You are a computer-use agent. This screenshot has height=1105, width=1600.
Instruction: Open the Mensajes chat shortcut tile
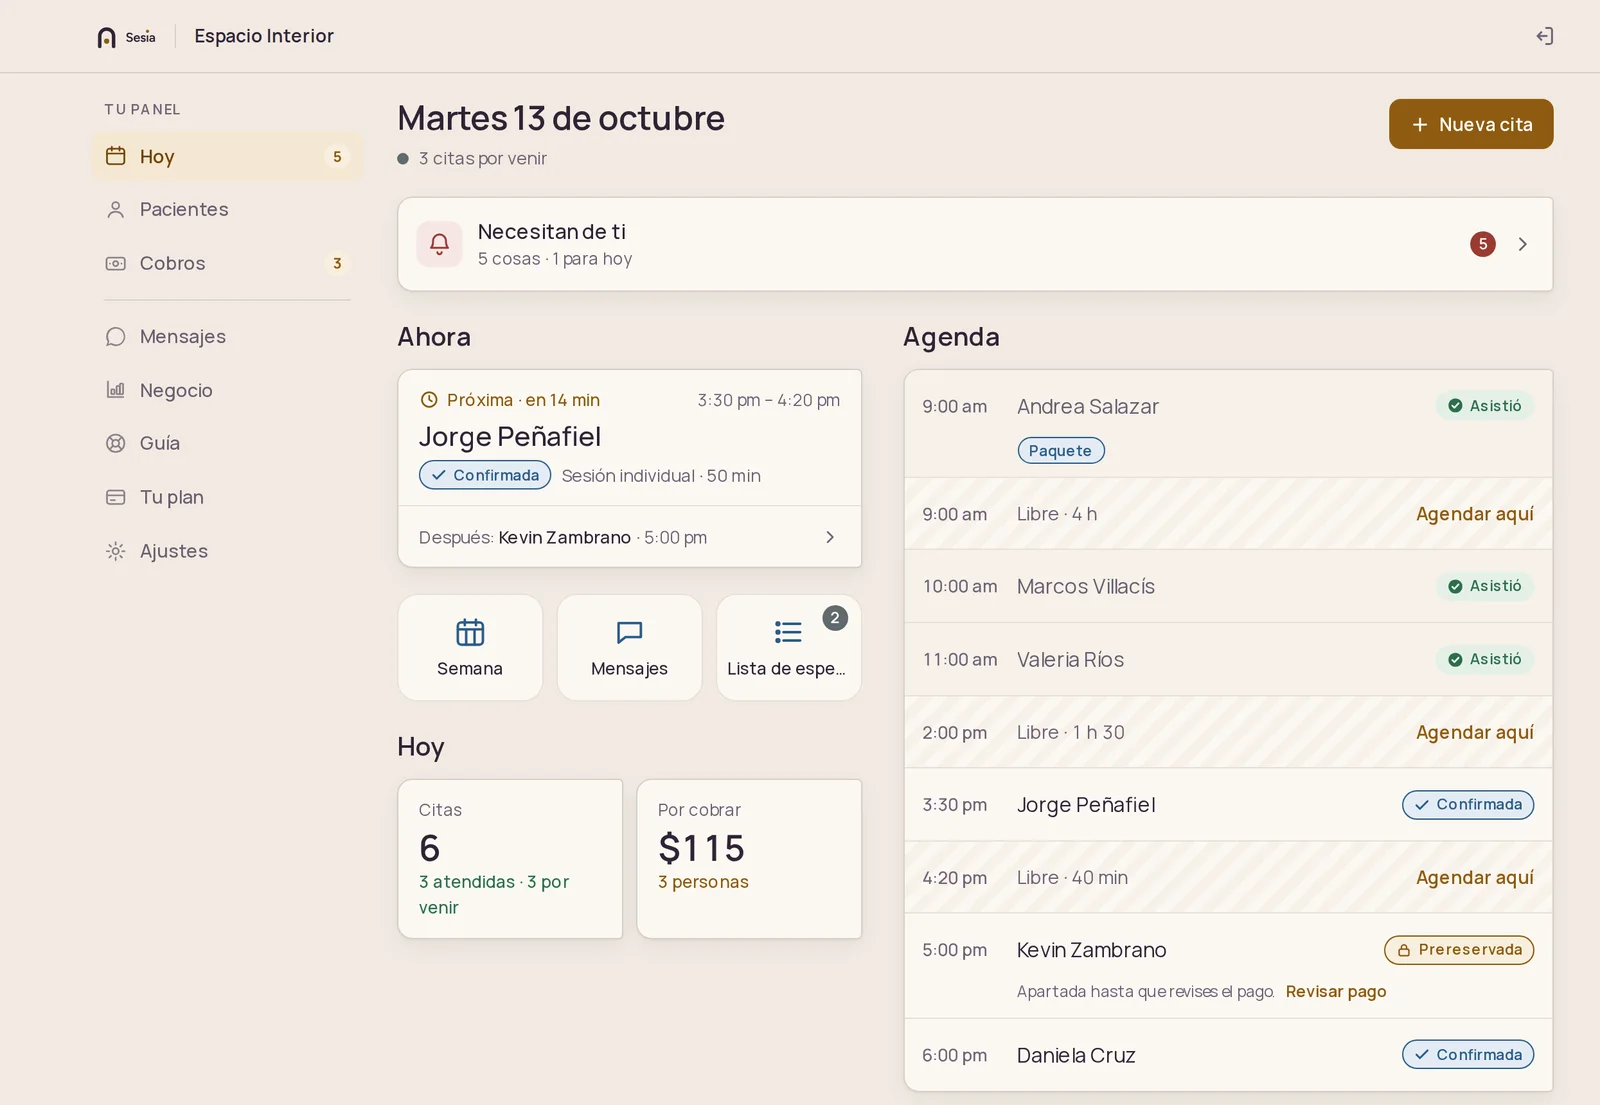[x=629, y=648]
